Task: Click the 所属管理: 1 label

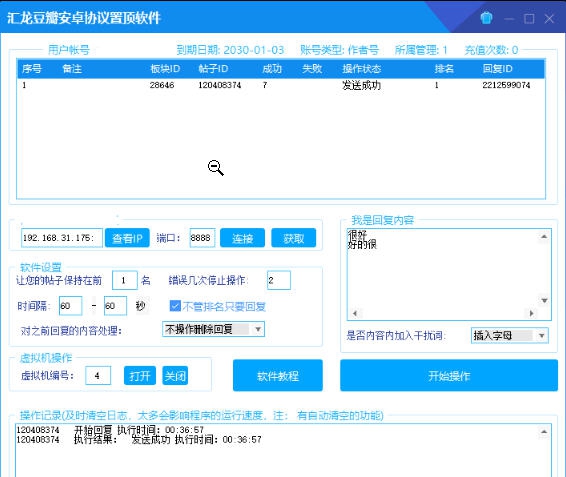Action: point(421,50)
